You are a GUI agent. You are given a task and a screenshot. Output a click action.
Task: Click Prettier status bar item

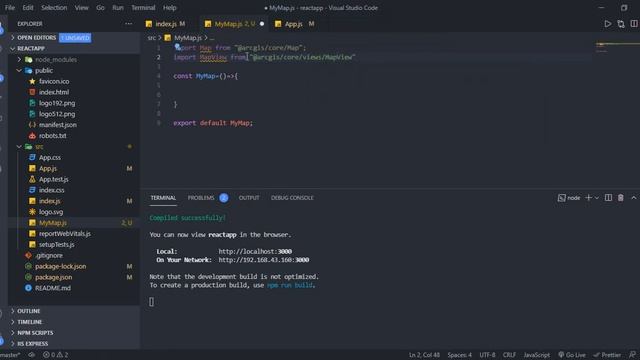pos(607,355)
